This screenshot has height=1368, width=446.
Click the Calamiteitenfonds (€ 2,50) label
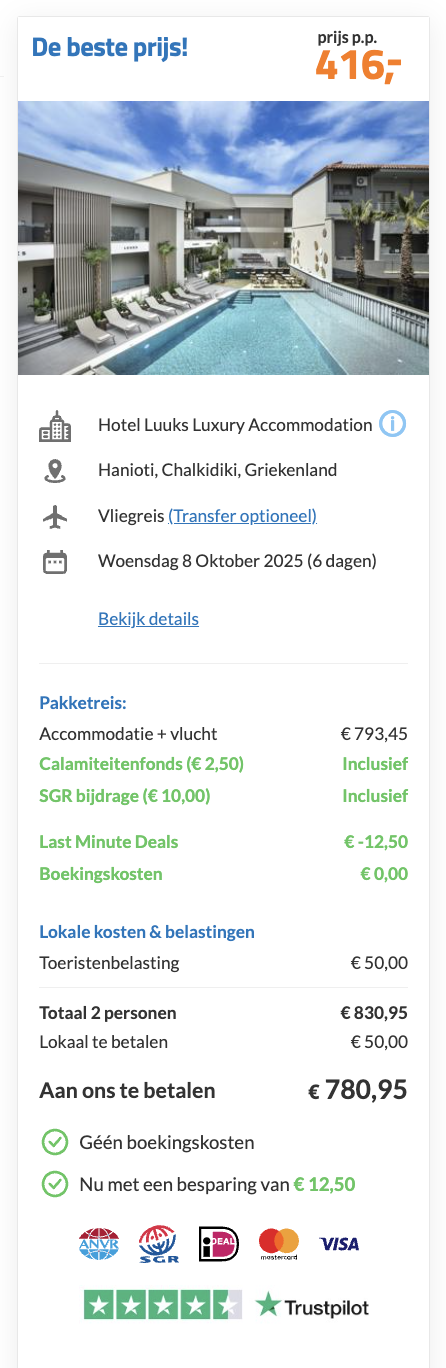pos(141,764)
